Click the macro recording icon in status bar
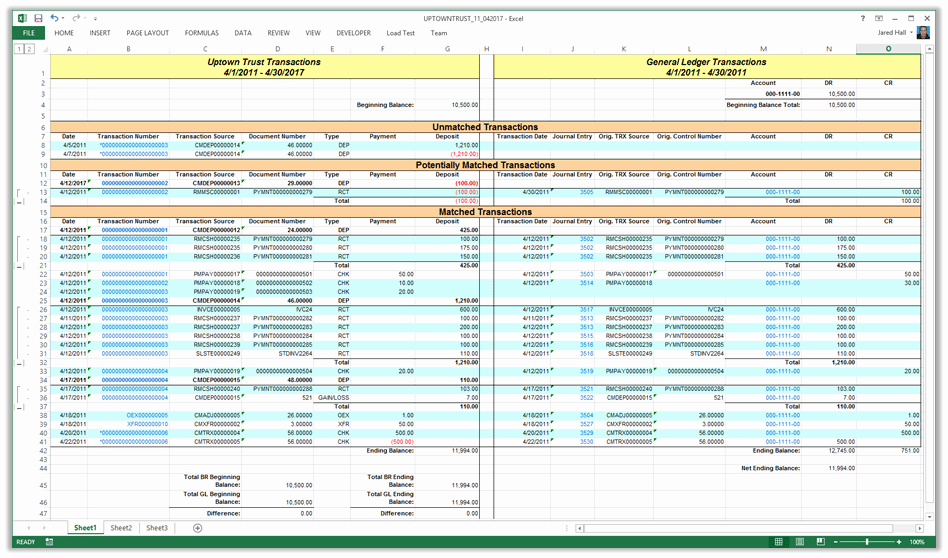 49,542
